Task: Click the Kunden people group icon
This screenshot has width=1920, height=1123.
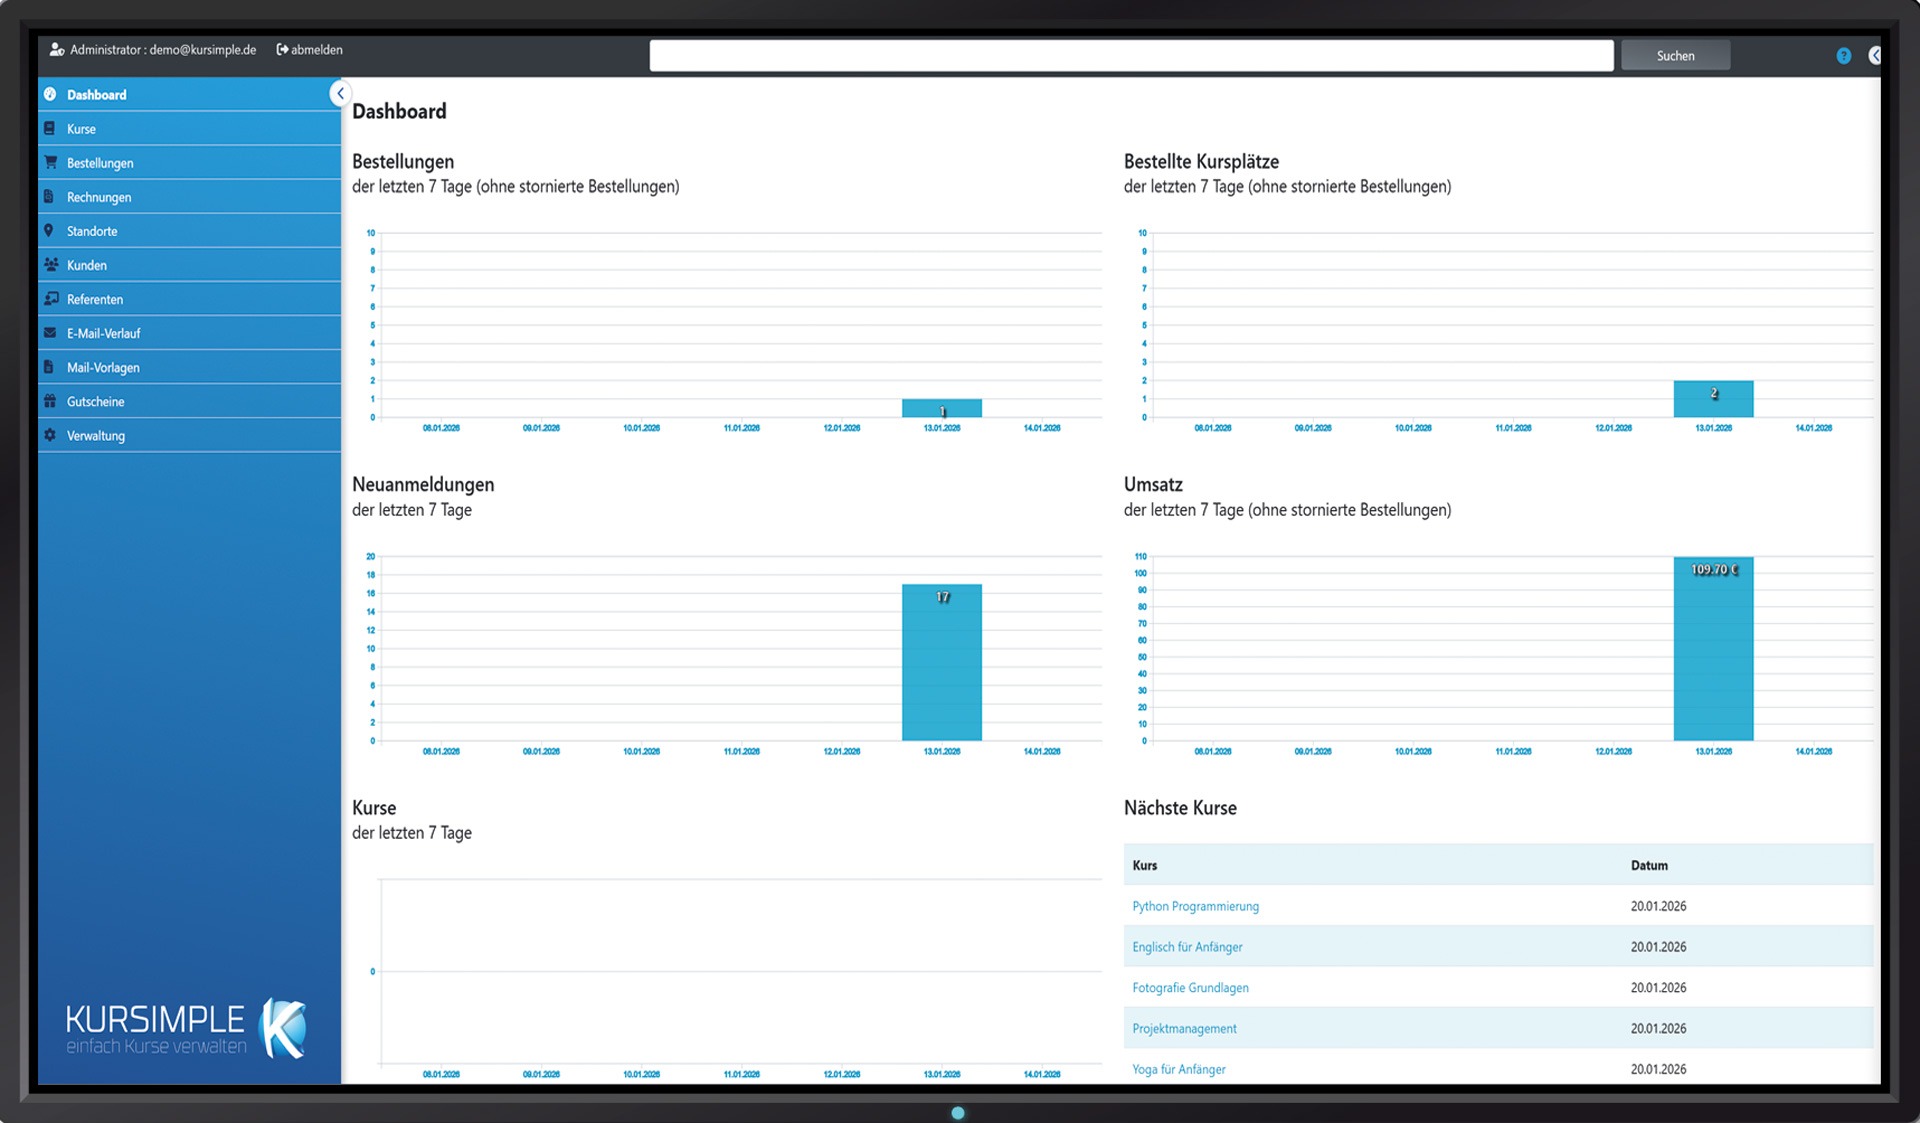Action: pyautogui.click(x=50, y=265)
